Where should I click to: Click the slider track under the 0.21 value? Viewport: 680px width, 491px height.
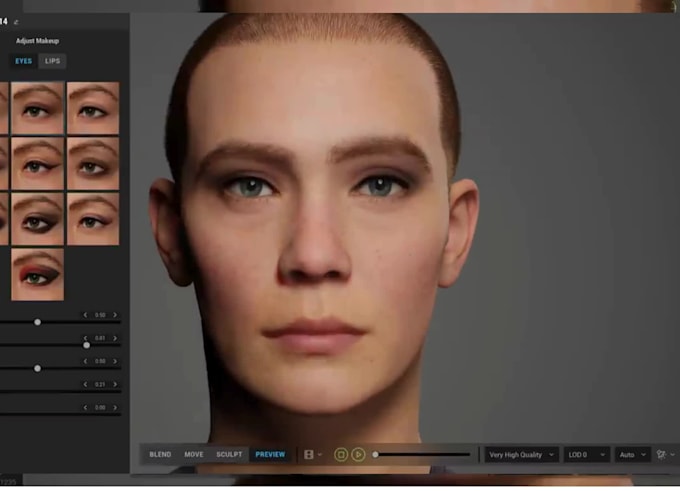click(x=60, y=392)
